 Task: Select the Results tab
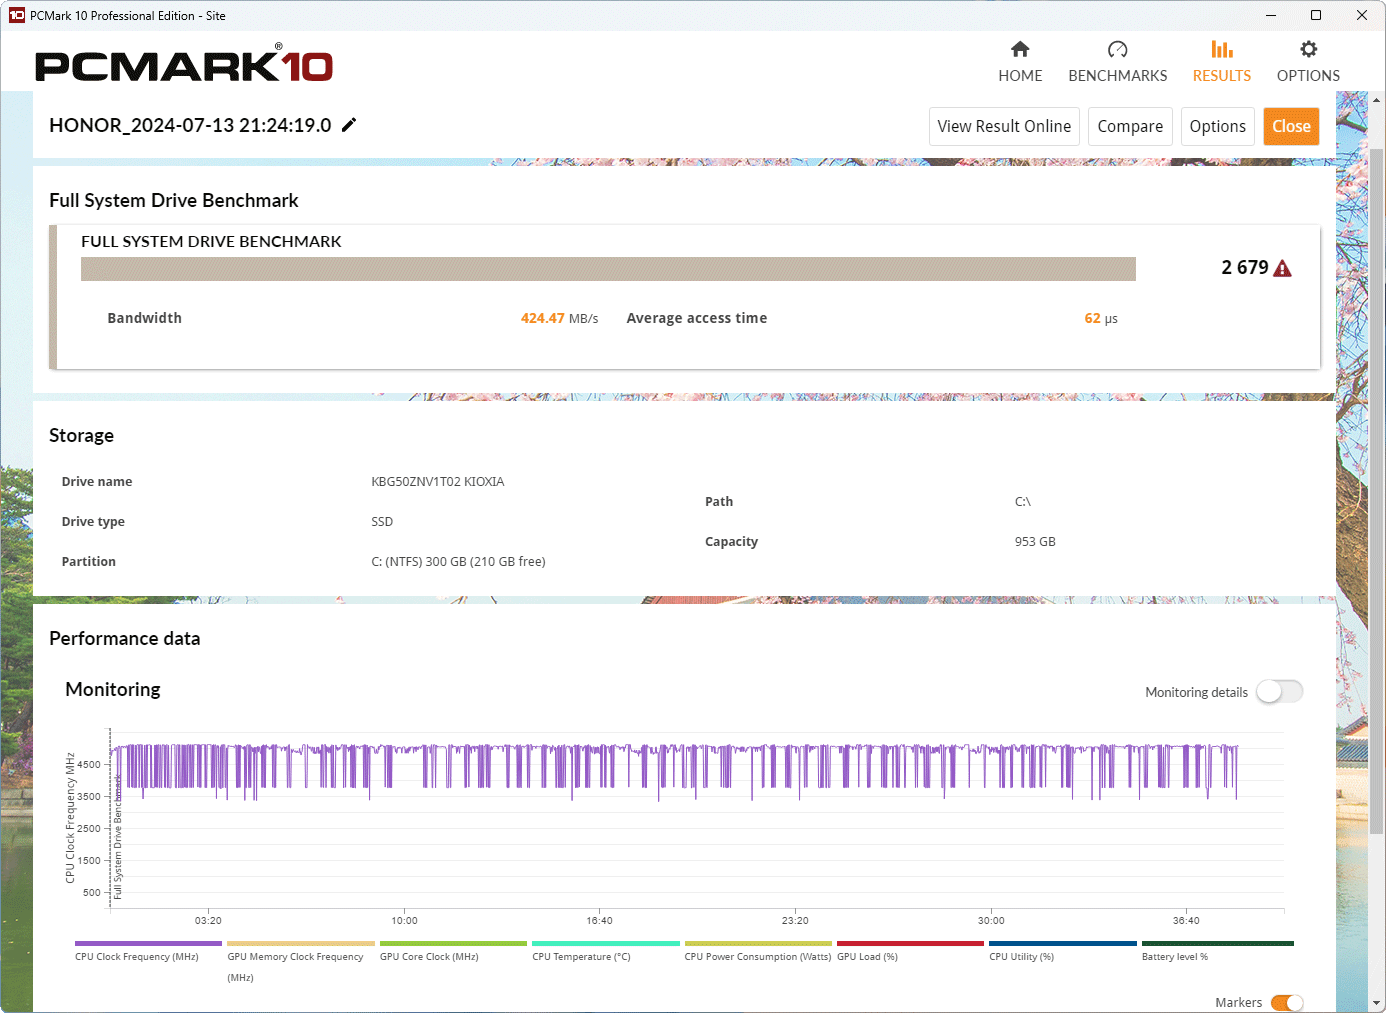(x=1221, y=62)
